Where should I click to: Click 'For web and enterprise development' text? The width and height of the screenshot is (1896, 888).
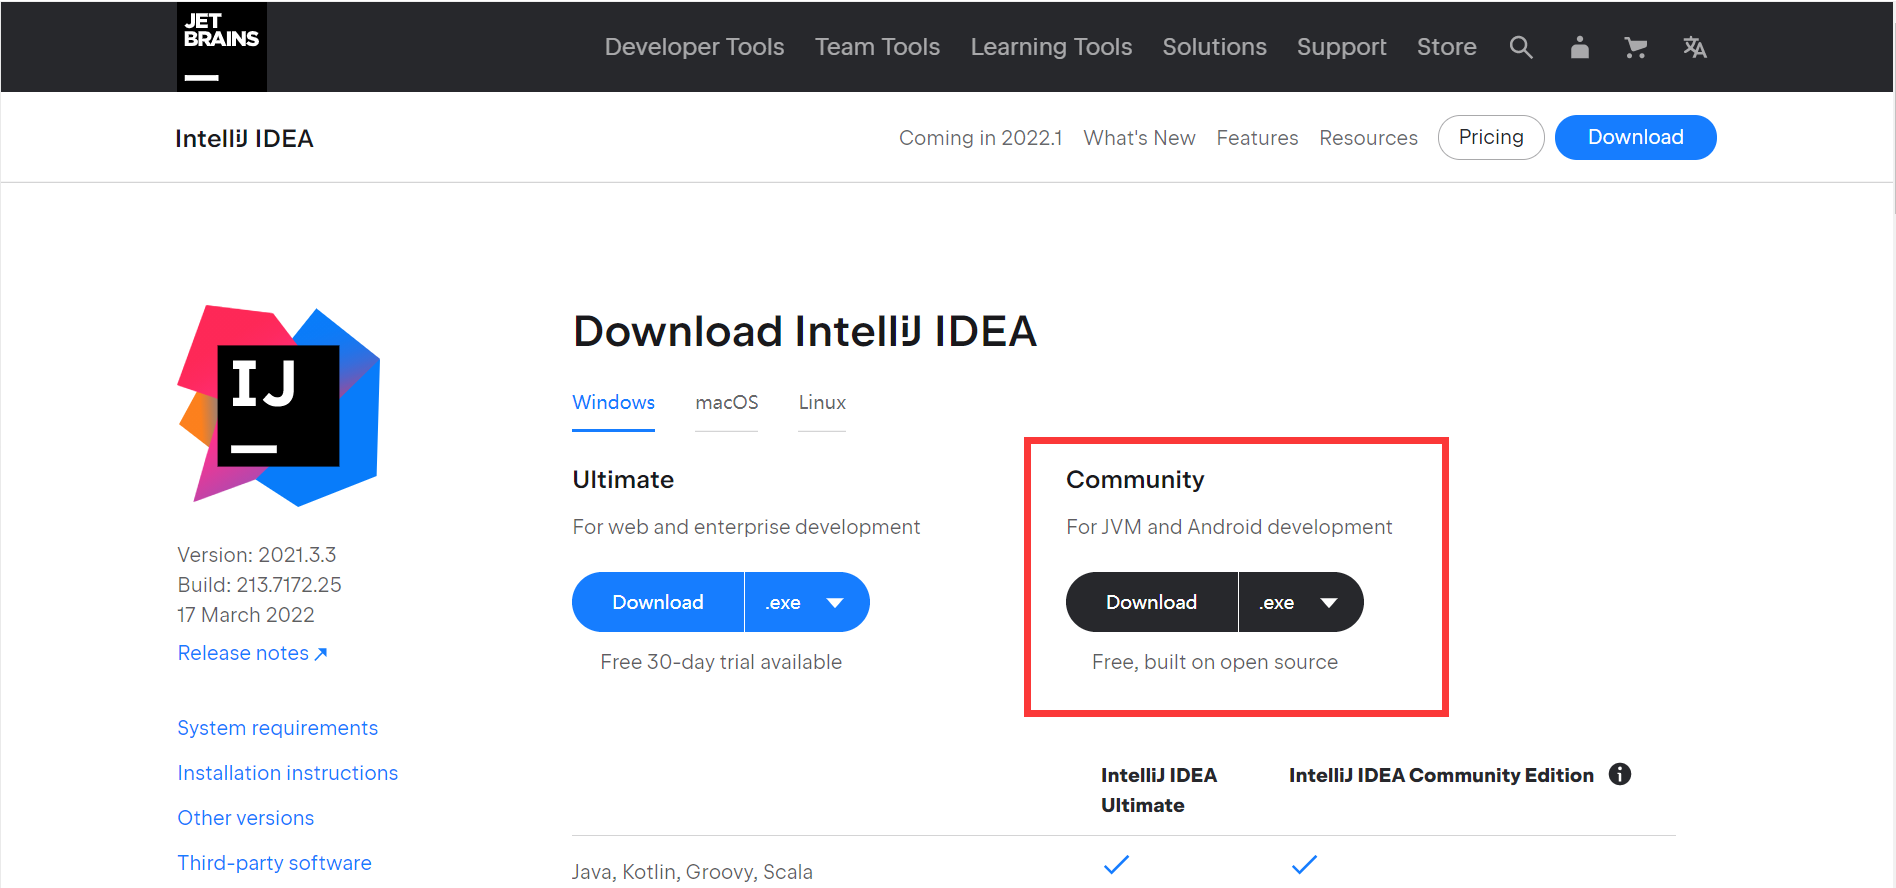(x=746, y=527)
